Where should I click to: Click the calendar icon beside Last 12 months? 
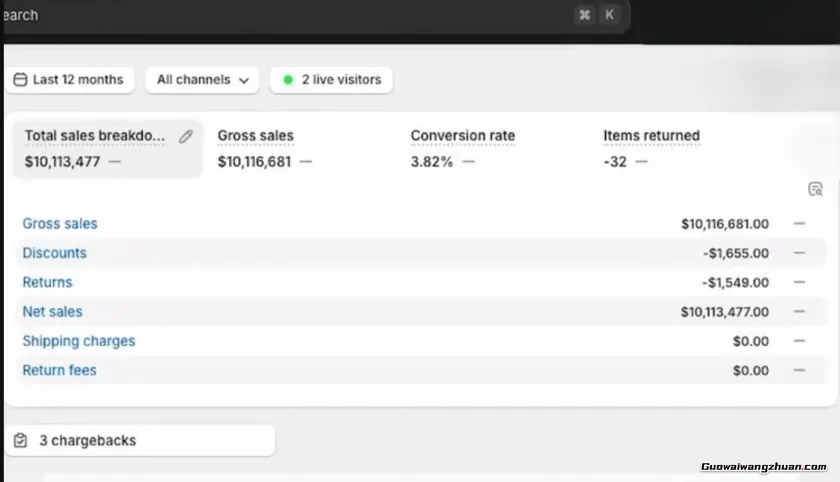[20, 80]
